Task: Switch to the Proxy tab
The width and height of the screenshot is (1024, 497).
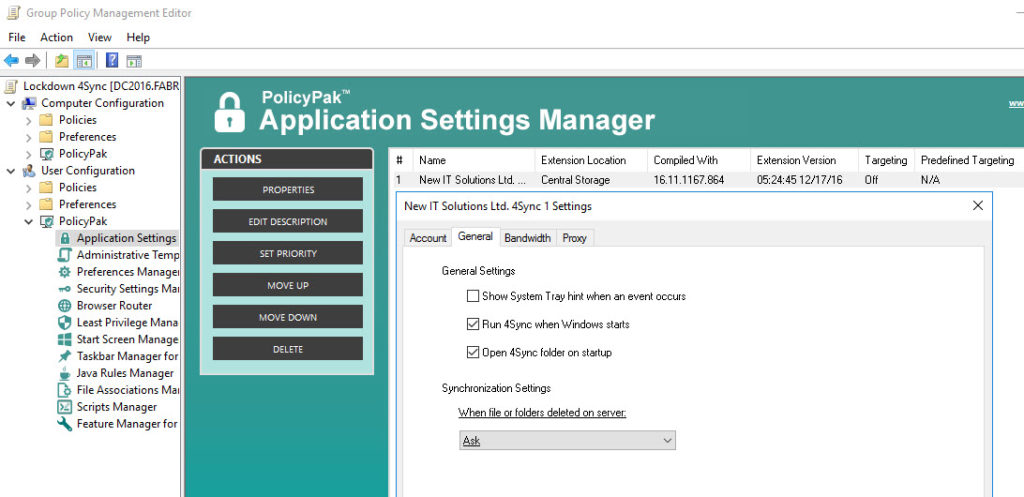Action: [575, 238]
